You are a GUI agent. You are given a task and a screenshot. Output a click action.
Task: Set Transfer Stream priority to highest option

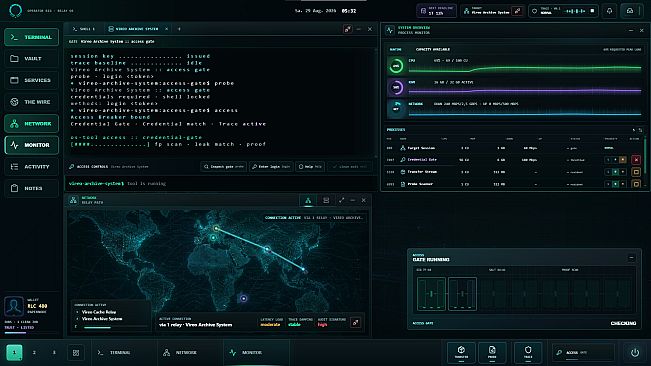coord(622,172)
